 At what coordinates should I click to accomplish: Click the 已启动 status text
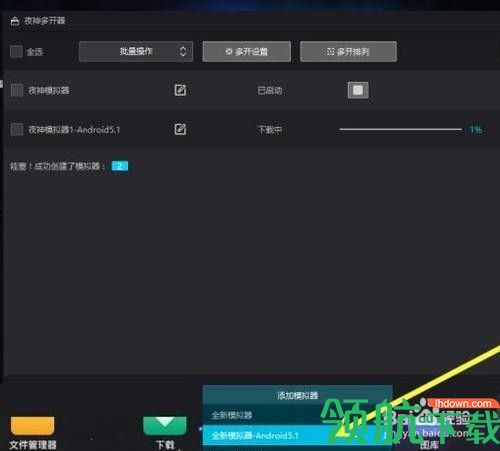(x=270, y=91)
